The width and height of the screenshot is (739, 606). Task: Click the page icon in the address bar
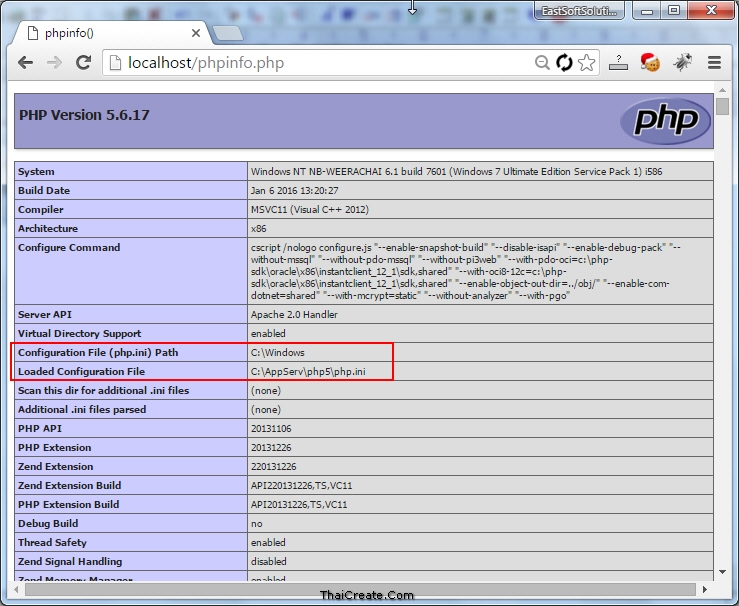(115, 63)
